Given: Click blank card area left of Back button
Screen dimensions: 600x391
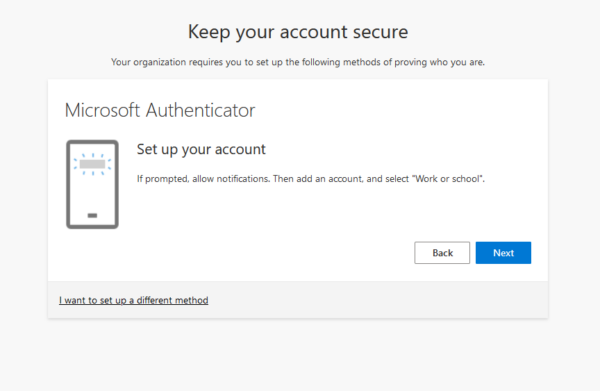Looking at the screenshot, I should 268,253.
